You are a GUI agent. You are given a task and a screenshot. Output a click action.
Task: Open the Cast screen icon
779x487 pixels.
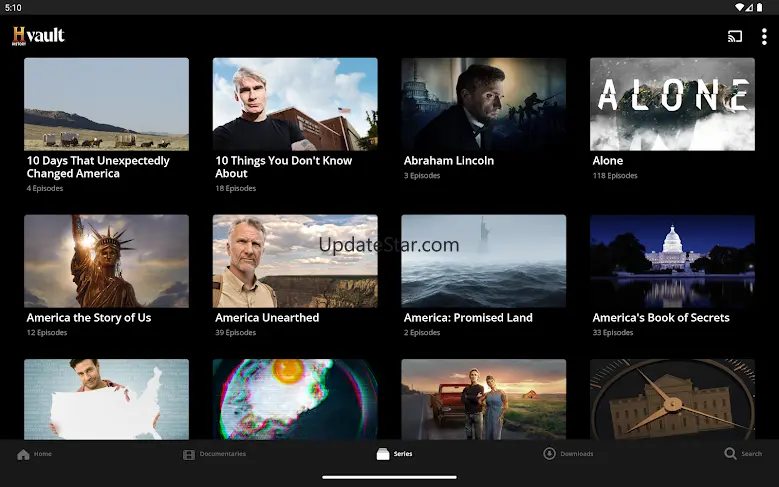tap(735, 36)
